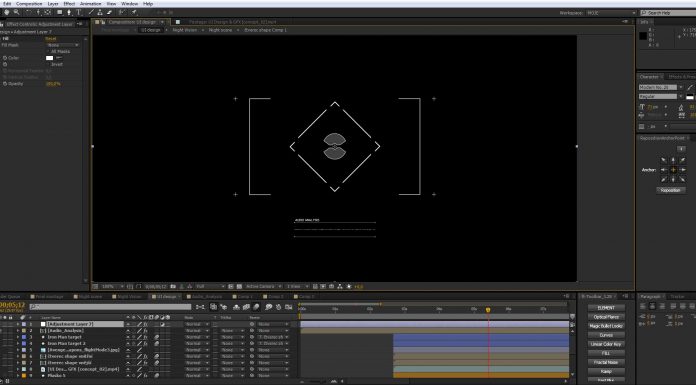The width and height of the screenshot is (696, 385).
Task: Open the Composition menu
Action: click(29, 4)
